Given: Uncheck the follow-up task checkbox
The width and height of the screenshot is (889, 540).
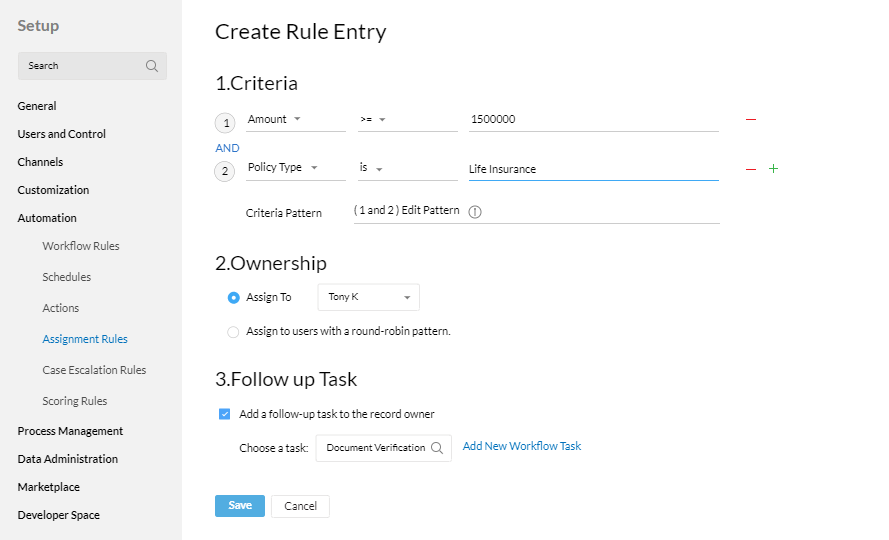Looking at the screenshot, I should tap(225, 414).
